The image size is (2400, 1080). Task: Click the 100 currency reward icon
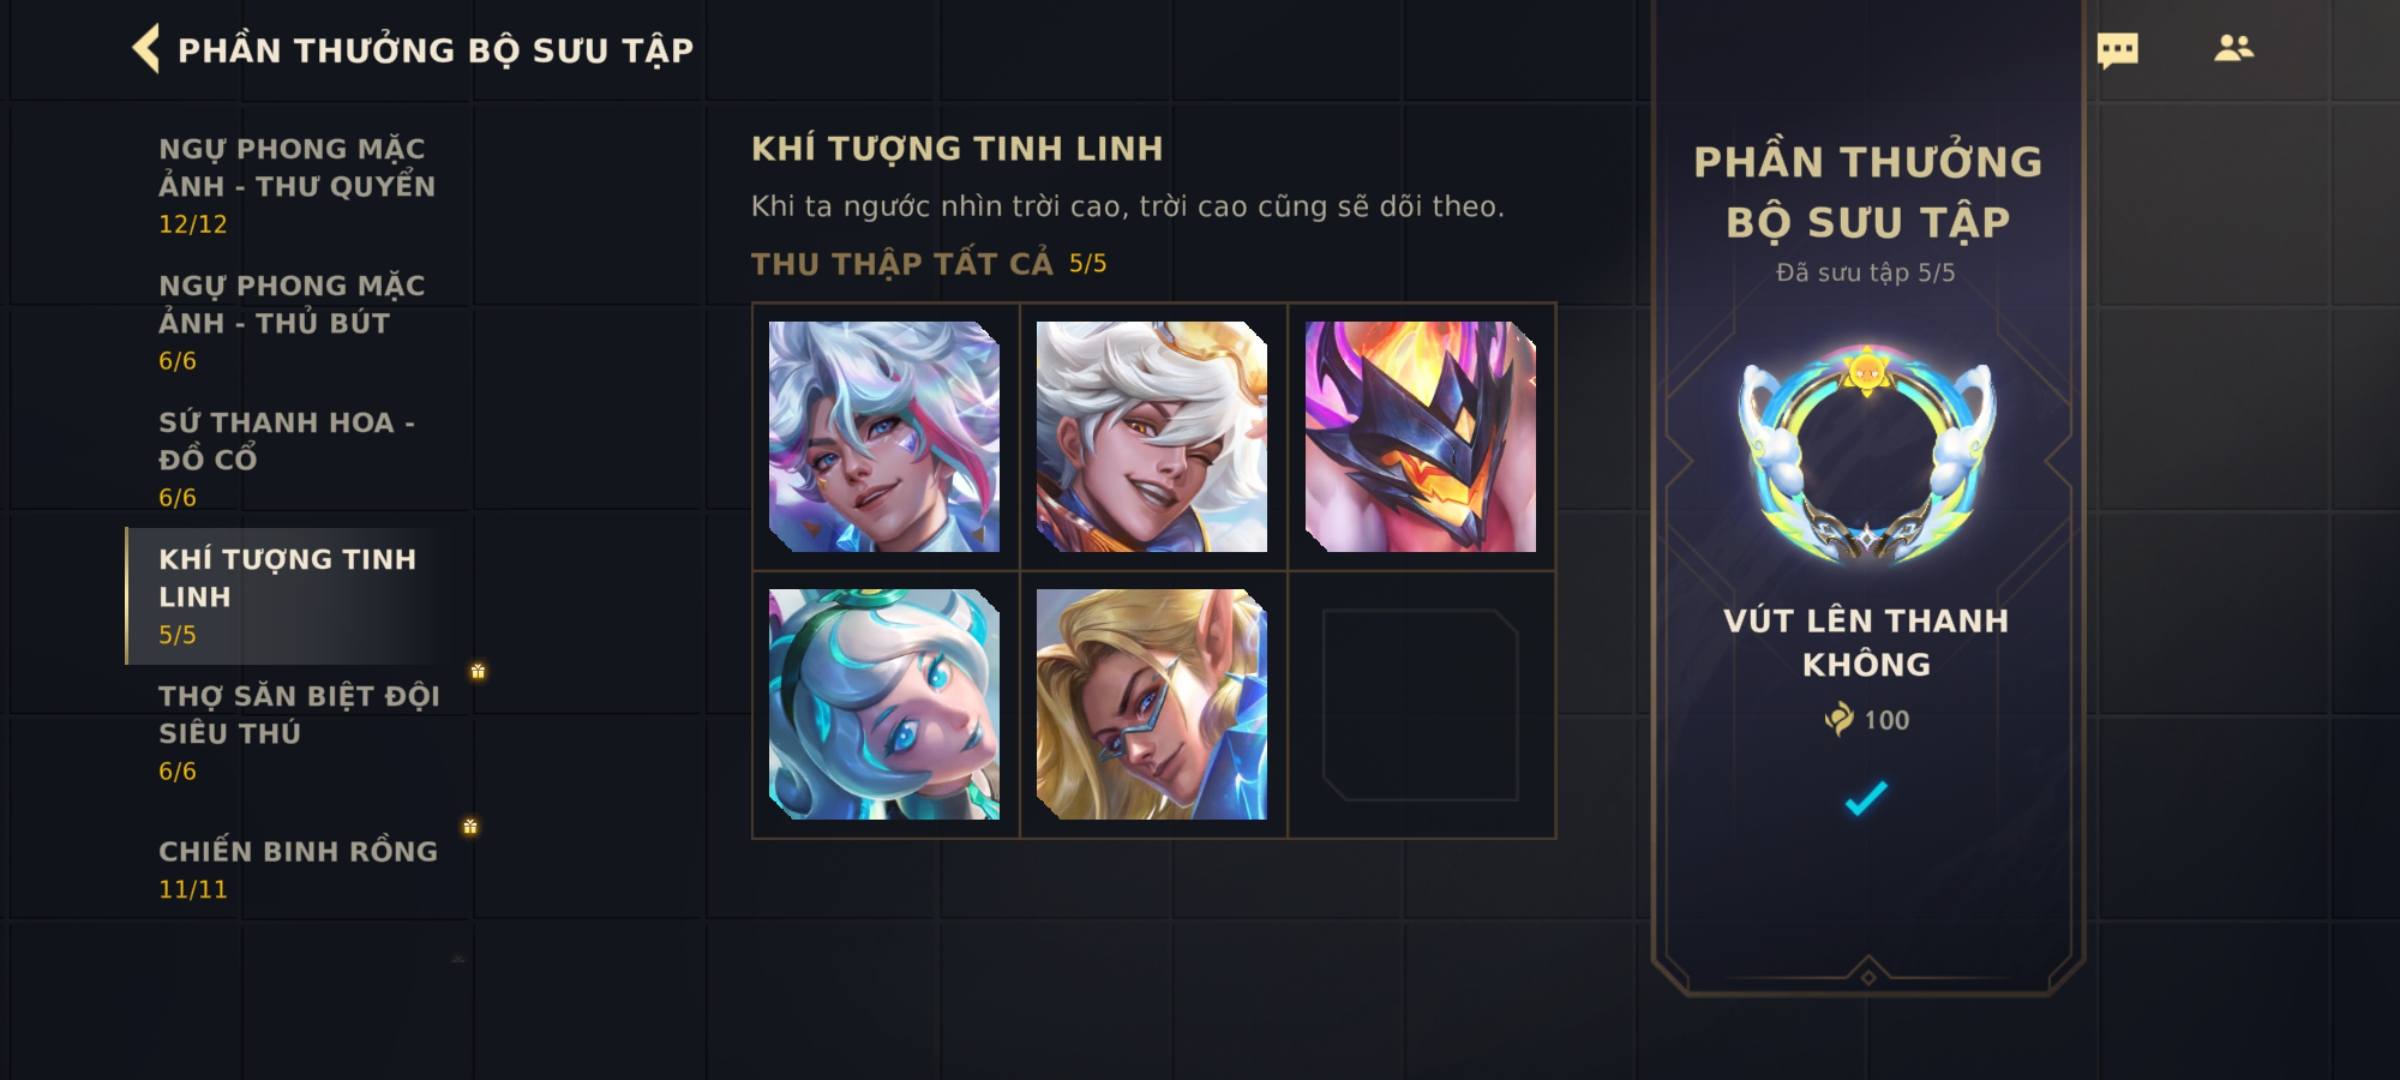[x=1838, y=719]
